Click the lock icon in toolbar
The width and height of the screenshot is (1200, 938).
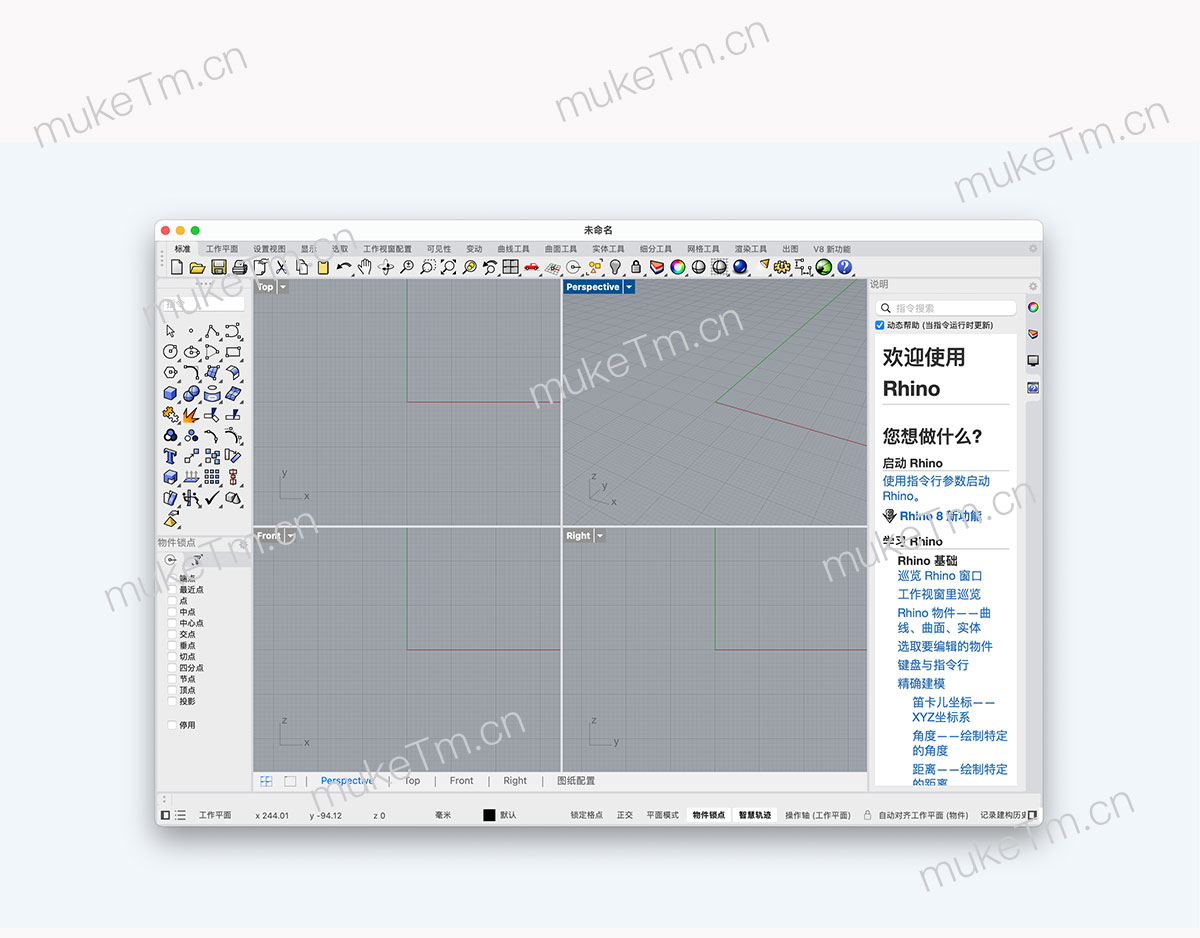[636, 267]
